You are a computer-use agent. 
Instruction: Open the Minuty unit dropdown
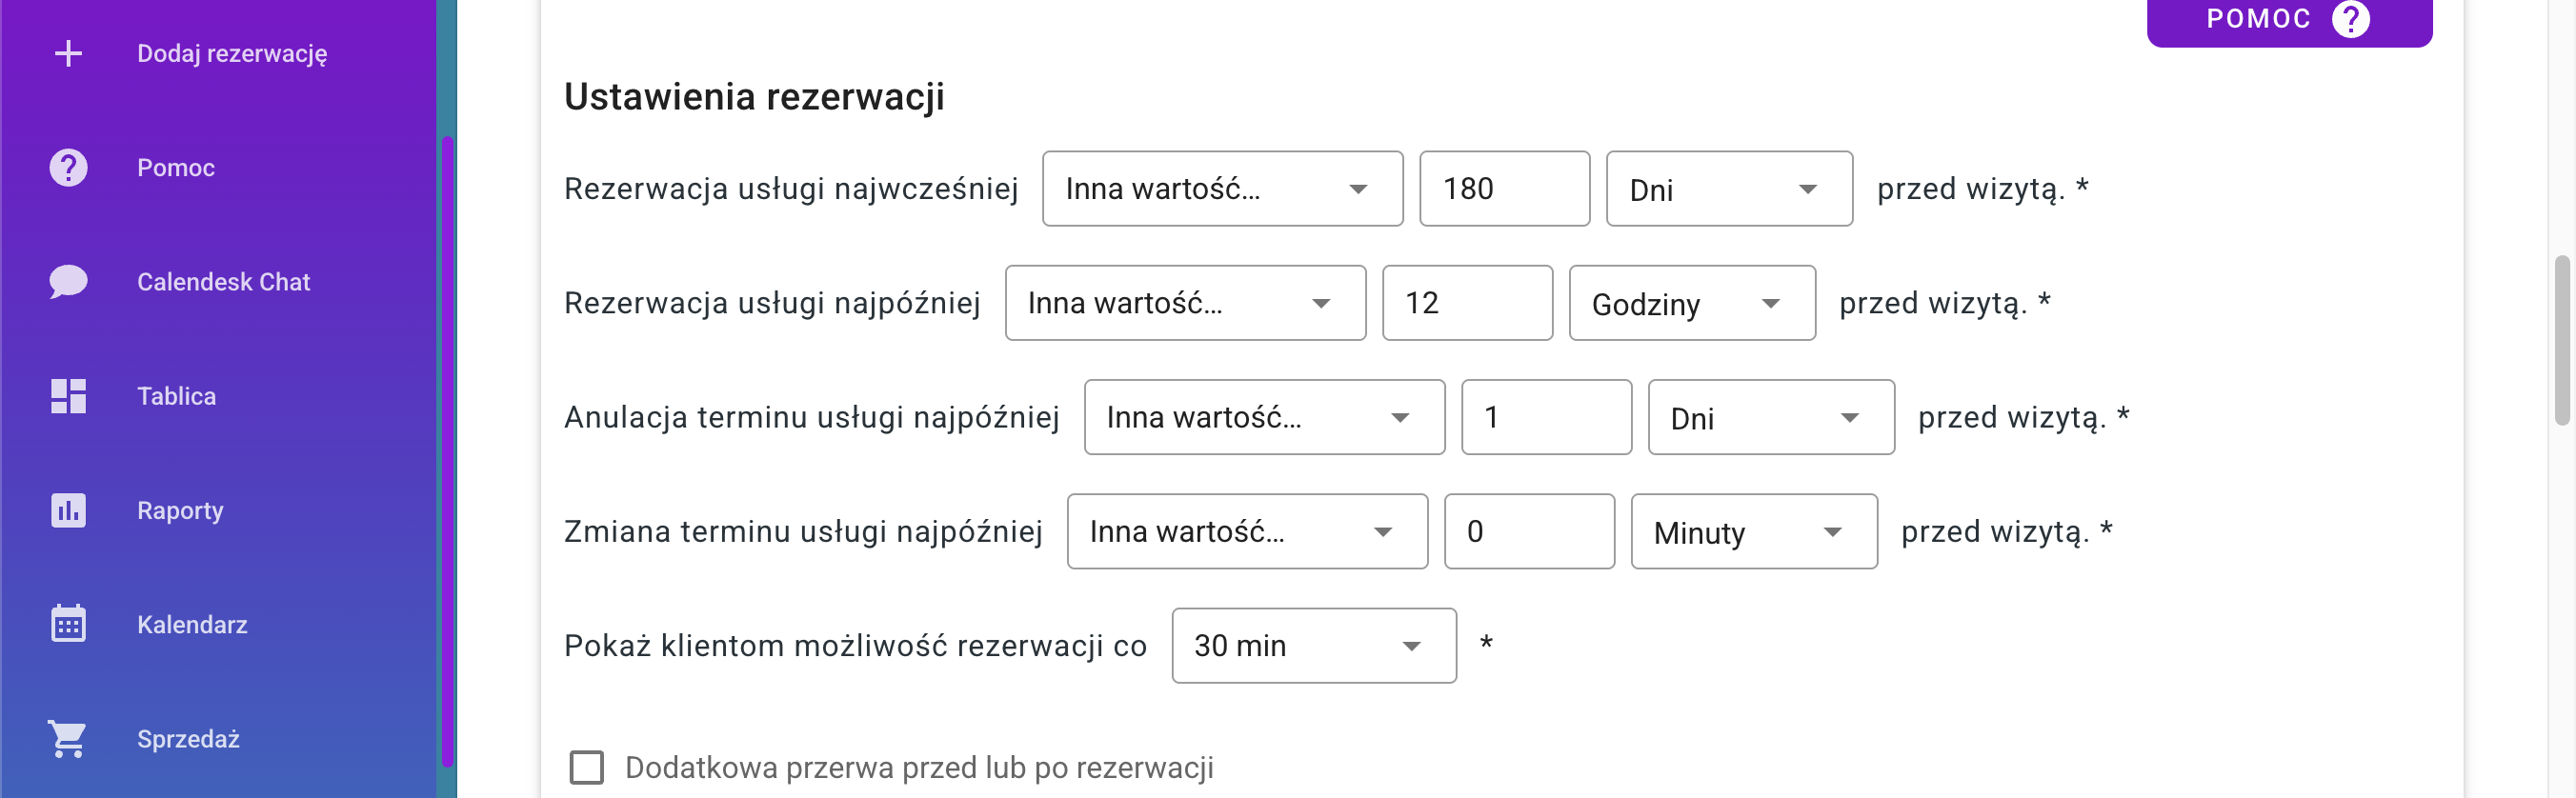(1754, 531)
